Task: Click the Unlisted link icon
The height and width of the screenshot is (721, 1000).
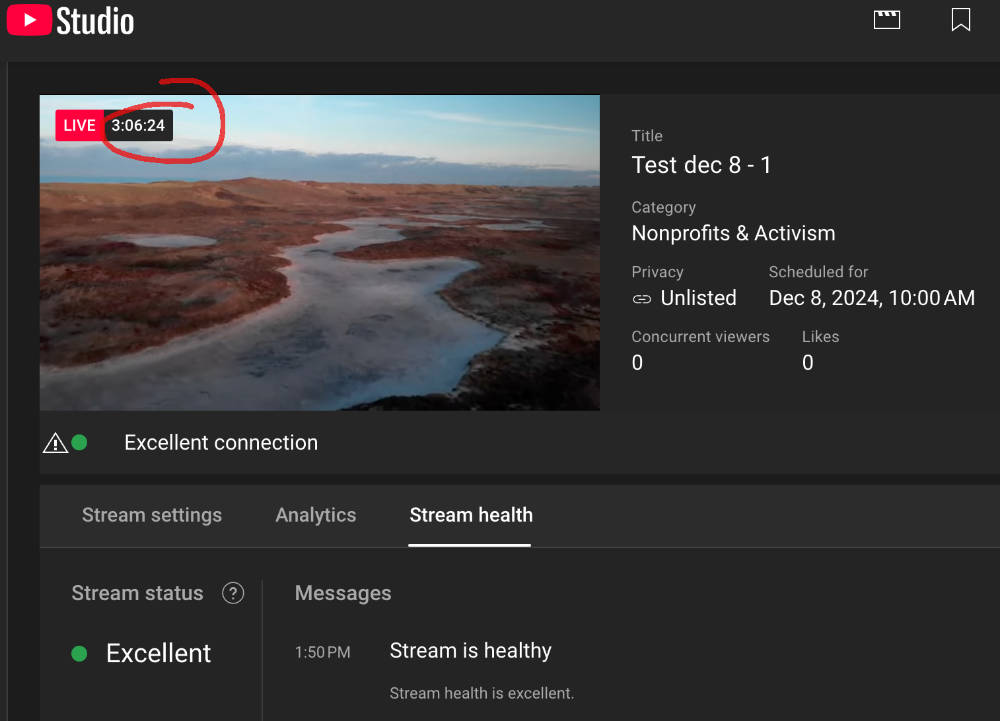Action: (642, 298)
